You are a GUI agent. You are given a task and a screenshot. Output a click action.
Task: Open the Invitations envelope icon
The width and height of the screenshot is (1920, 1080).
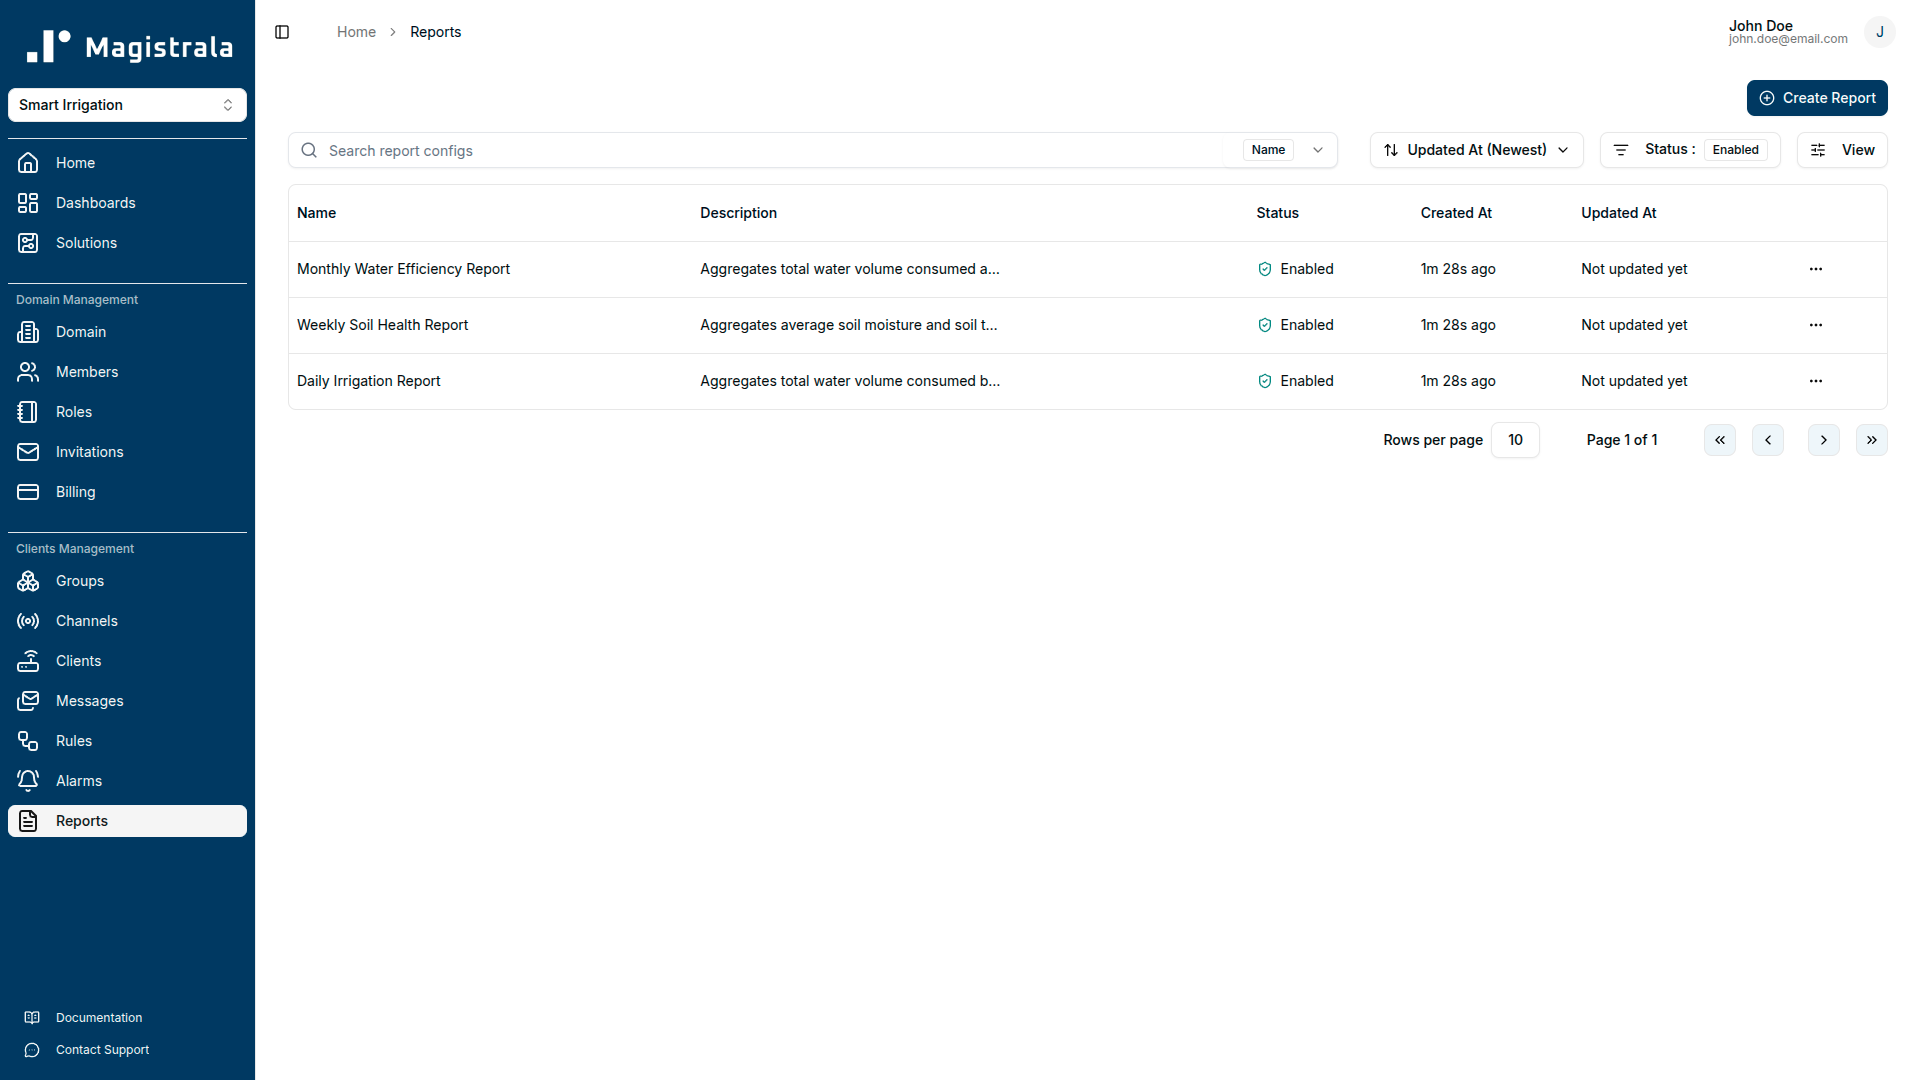[x=27, y=452]
